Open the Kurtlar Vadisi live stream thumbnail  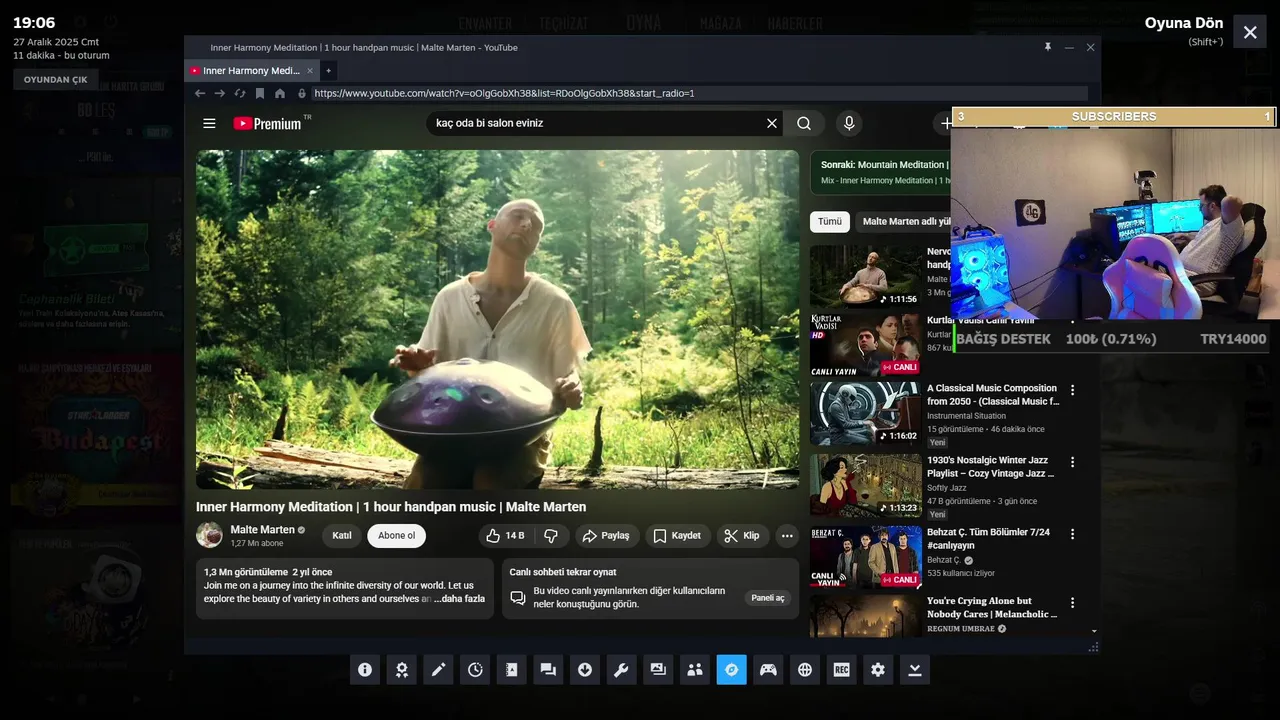(x=865, y=345)
